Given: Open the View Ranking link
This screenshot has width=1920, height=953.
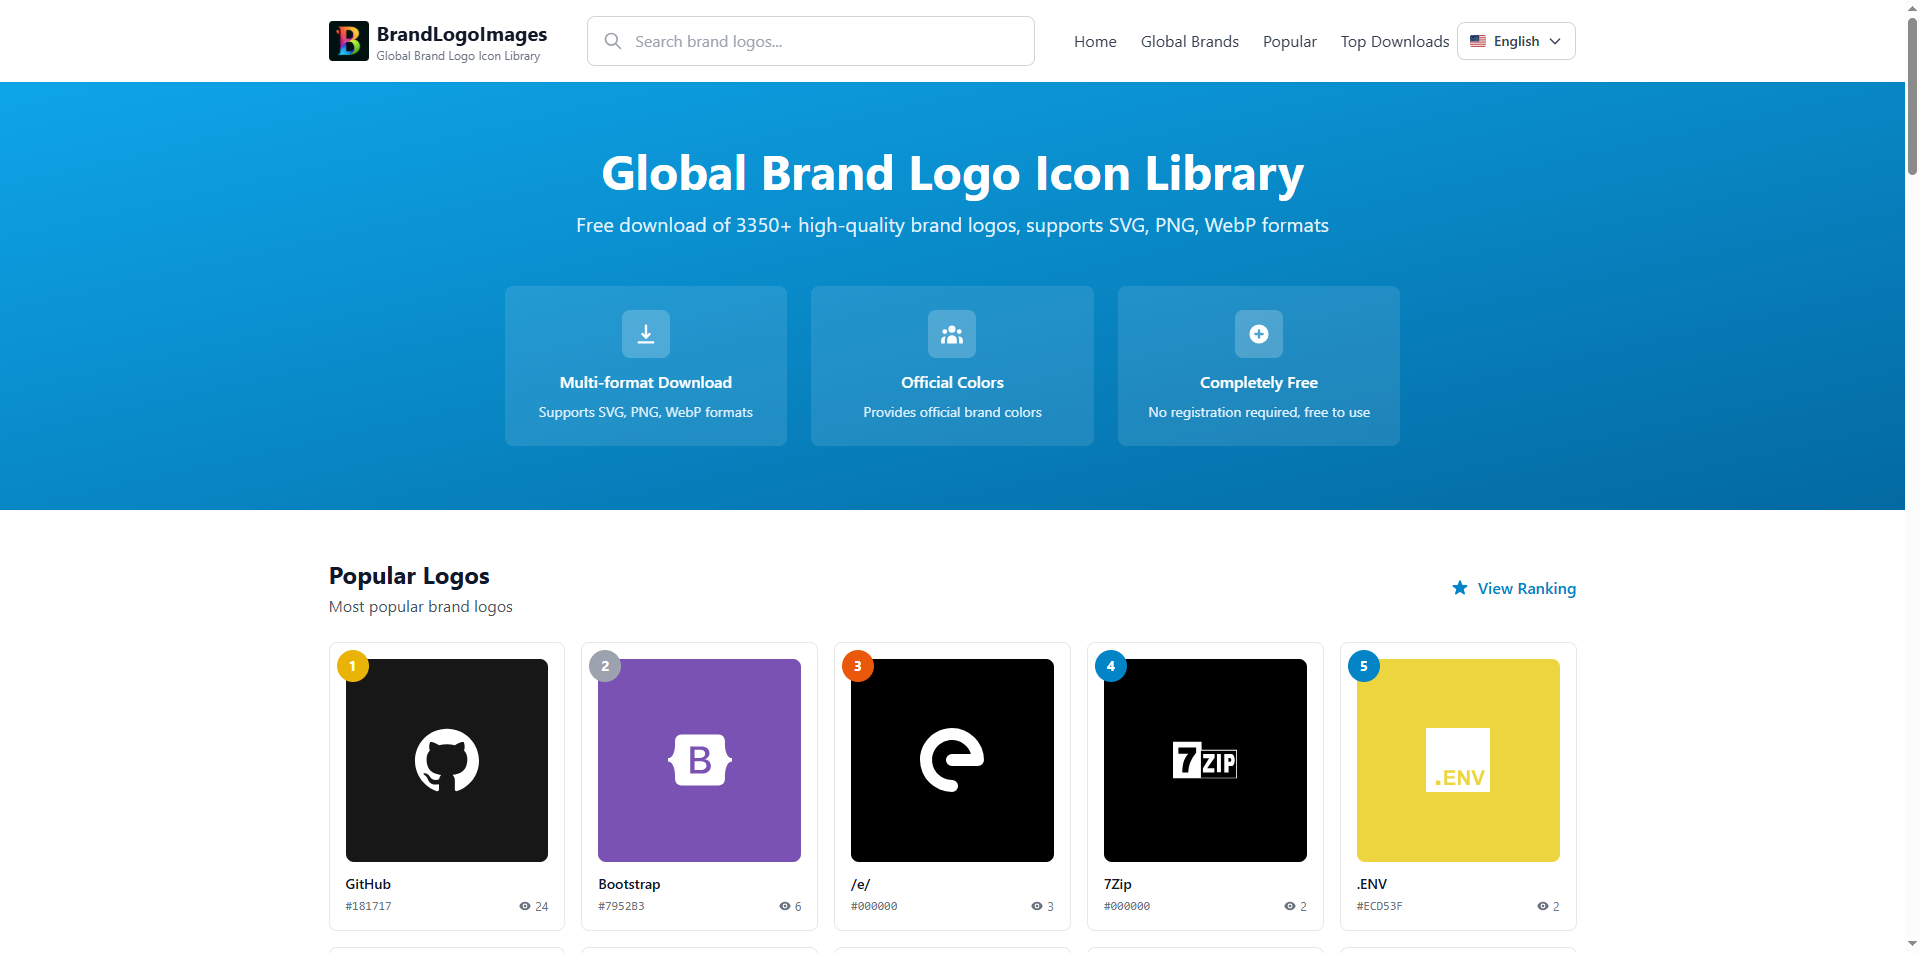Looking at the screenshot, I should (x=1525, y=588).
